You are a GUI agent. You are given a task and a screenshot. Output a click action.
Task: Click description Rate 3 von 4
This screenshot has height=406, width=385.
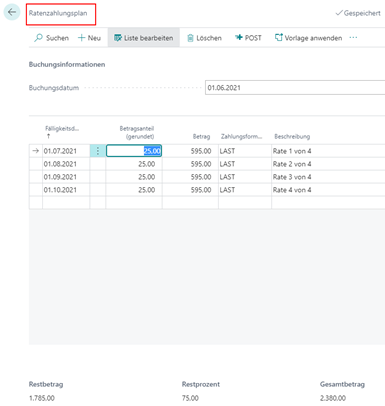(292, 177)
